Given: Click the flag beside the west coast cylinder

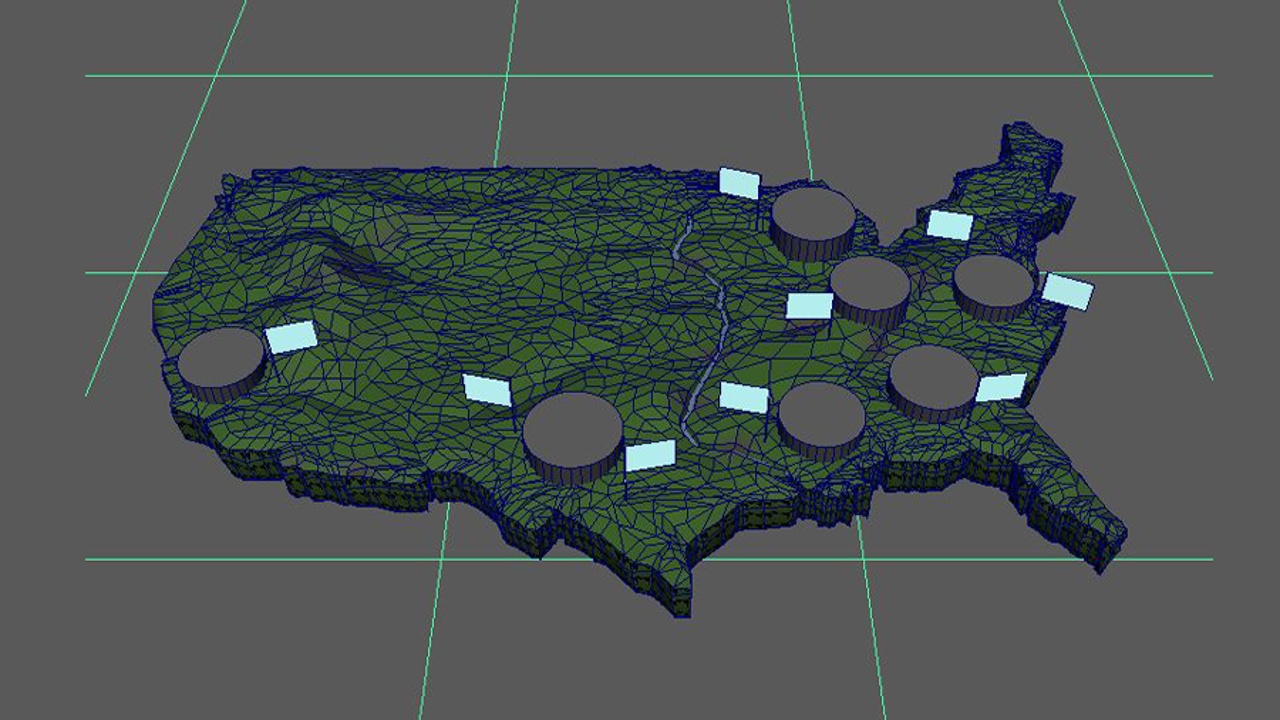Looking at the screenshot, I should (x=291, y=337).
